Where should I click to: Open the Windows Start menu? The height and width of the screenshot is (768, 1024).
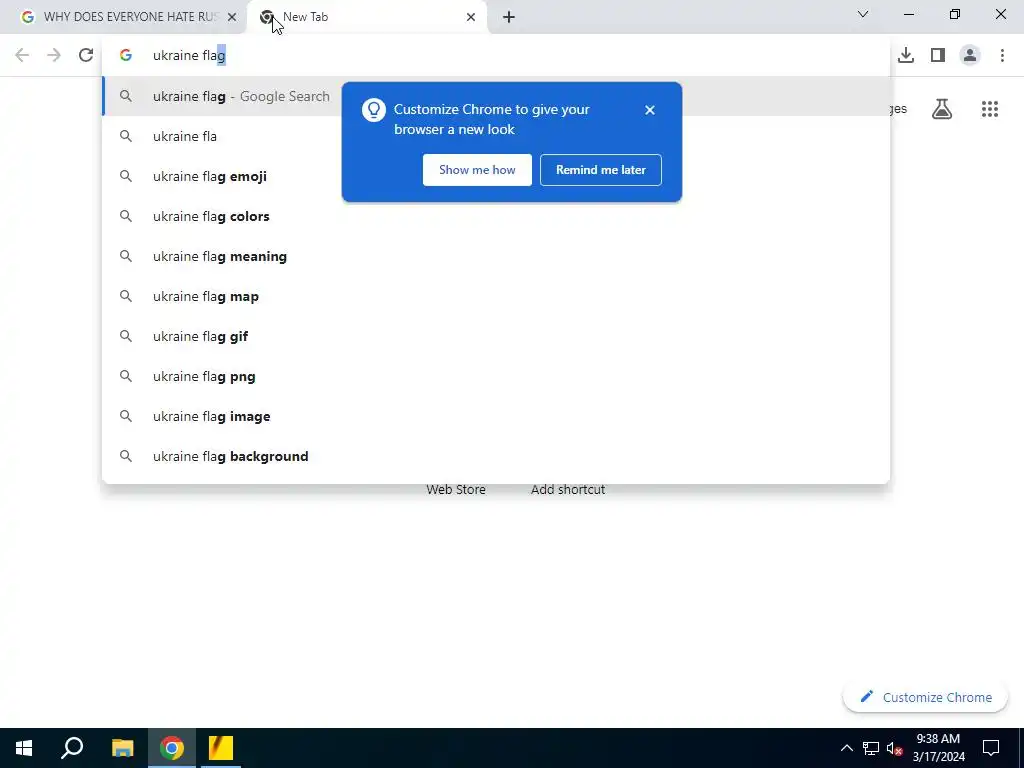click(x=24, y=748)
